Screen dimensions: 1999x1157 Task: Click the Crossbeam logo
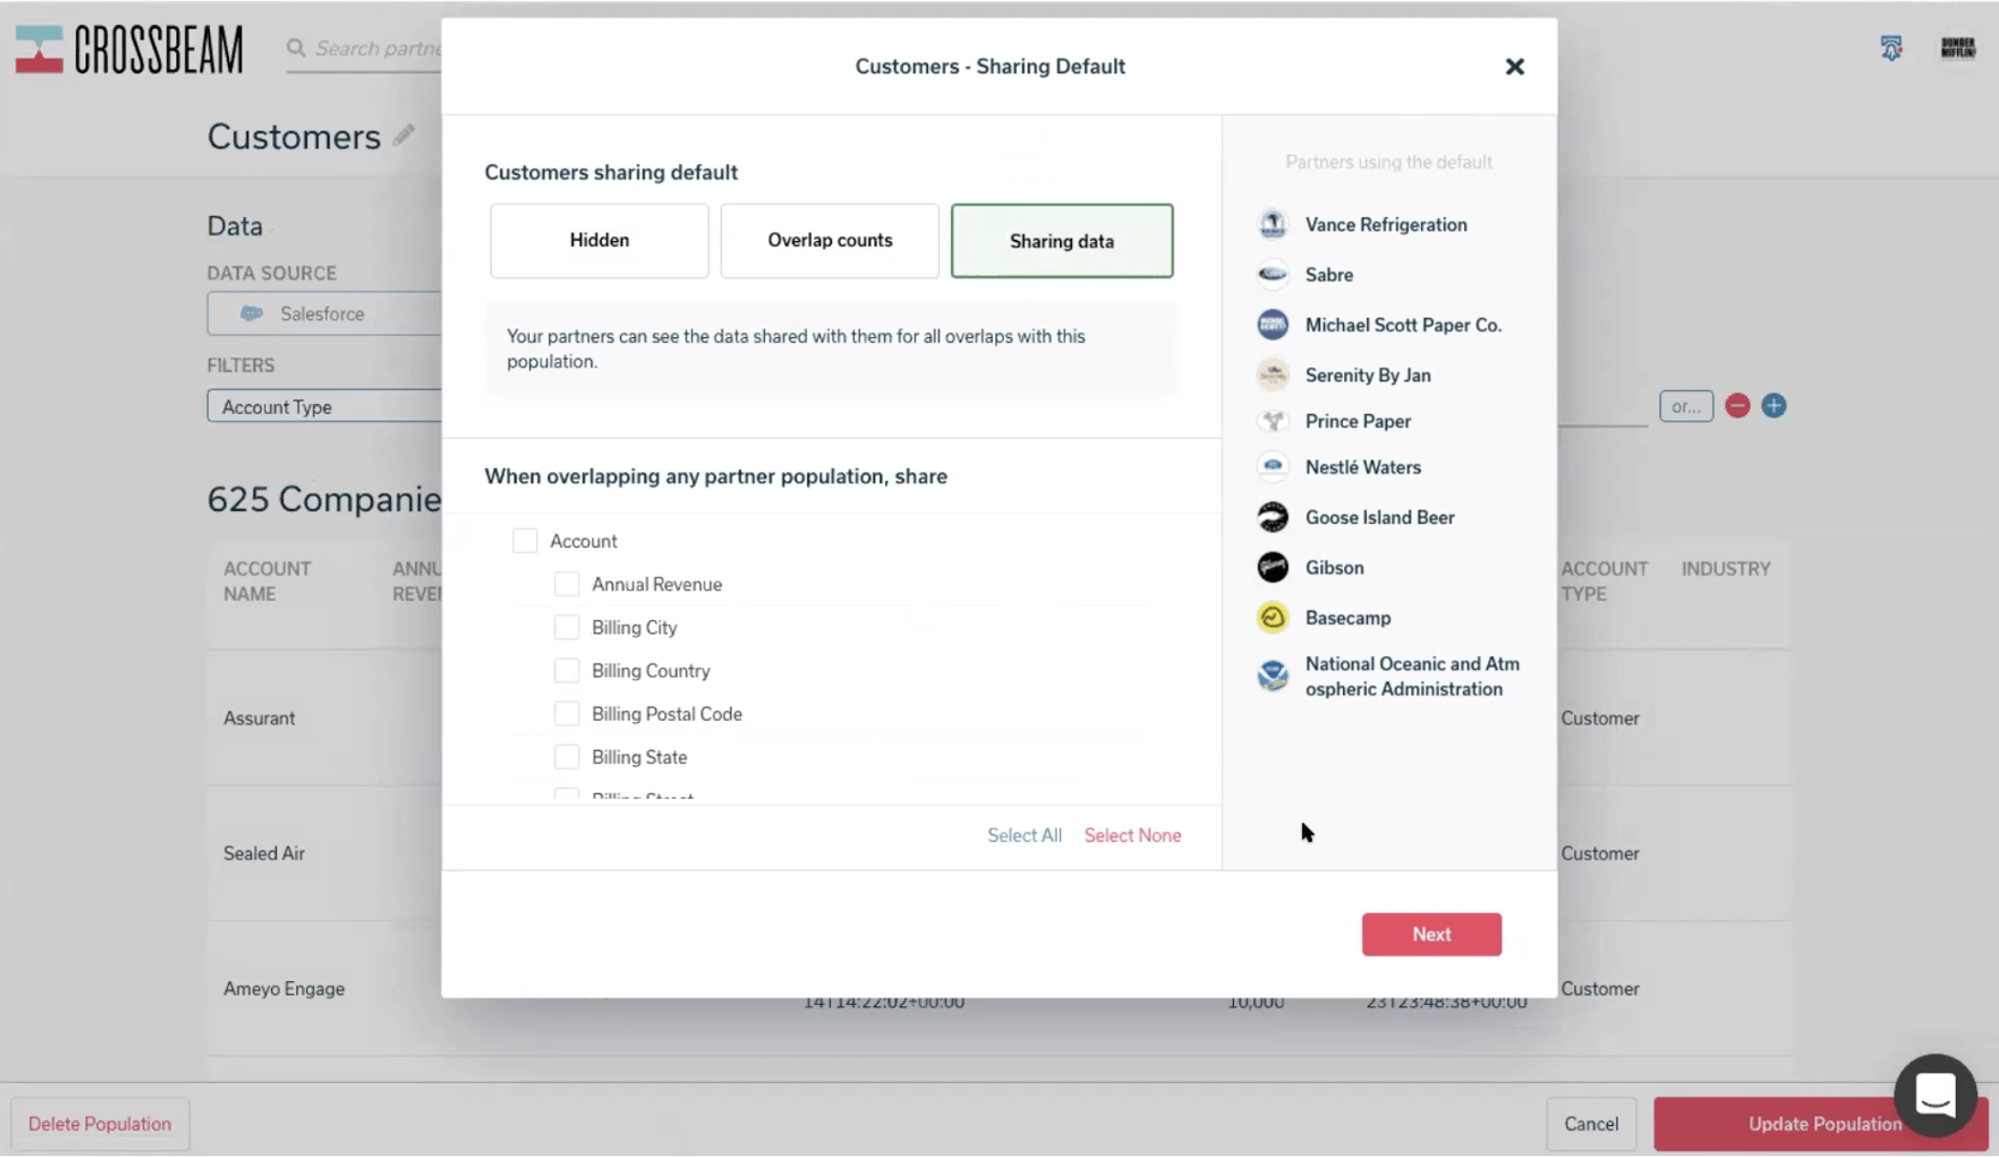point(129,49)
